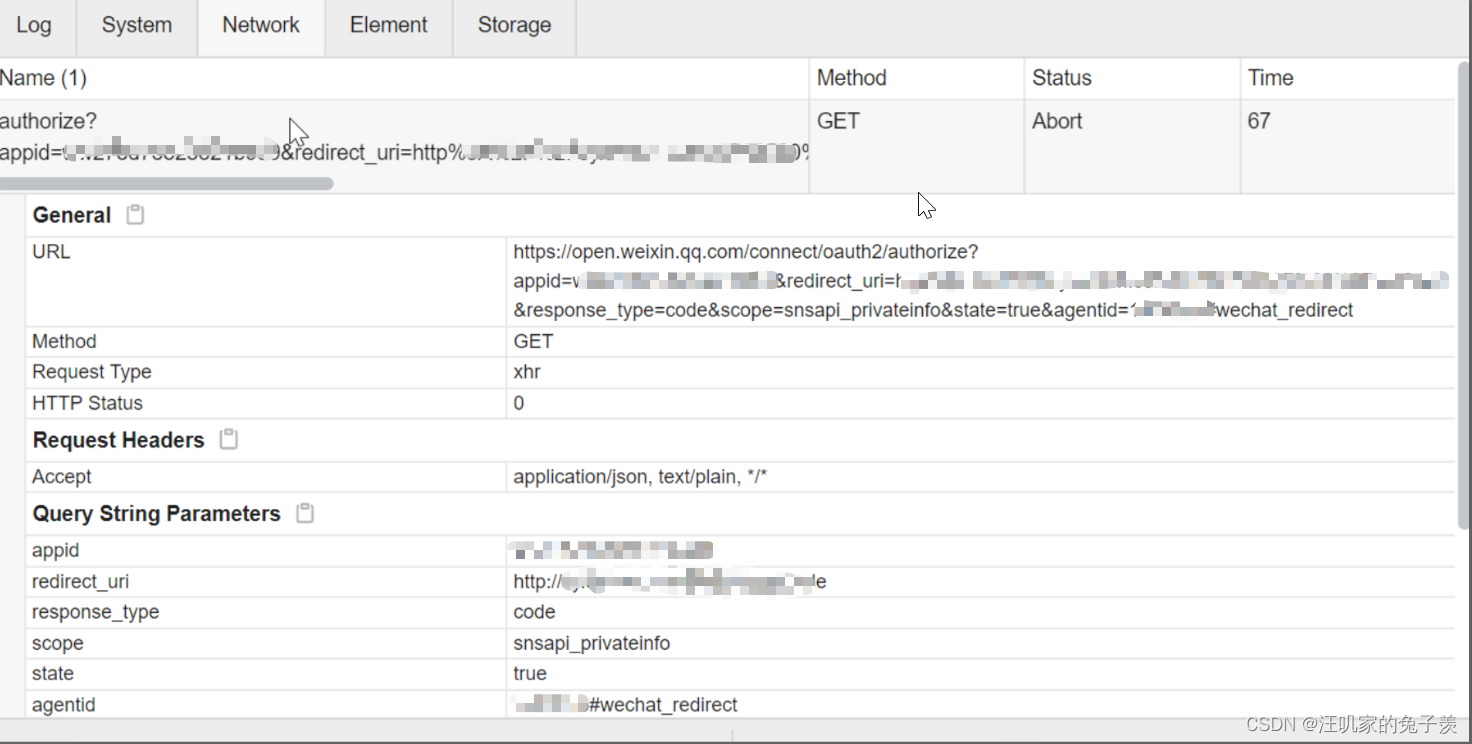The width and height of the screenshot is (1472, 744).
Task: Switch to the Storage tab
Action: tap(514, 26)
